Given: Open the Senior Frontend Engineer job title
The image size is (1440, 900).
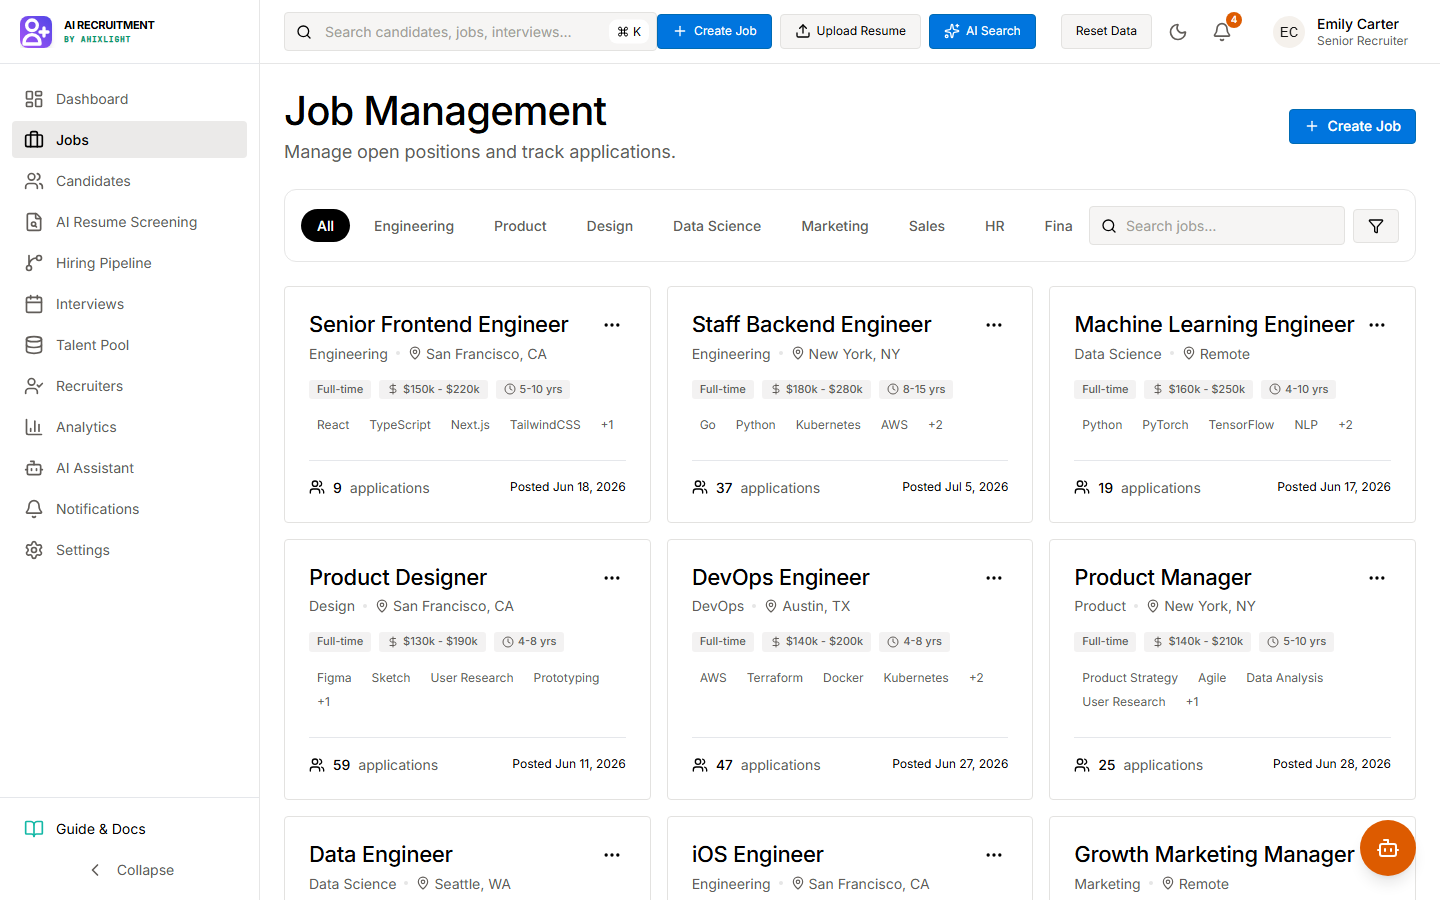Looking at the screenshot, I should pos(439,324).
